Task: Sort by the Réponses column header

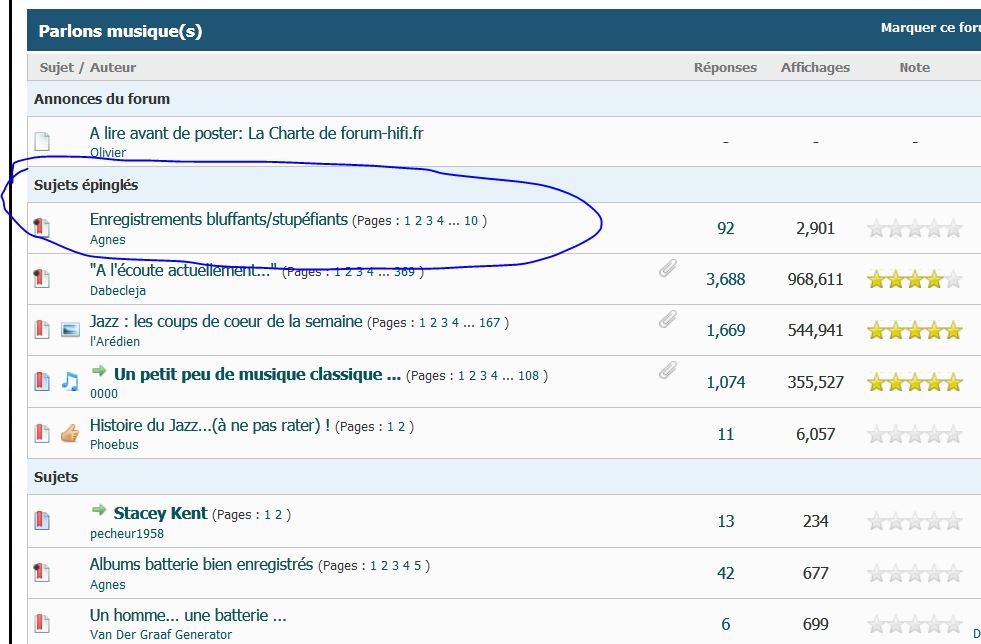Action: tap(725, 68)
